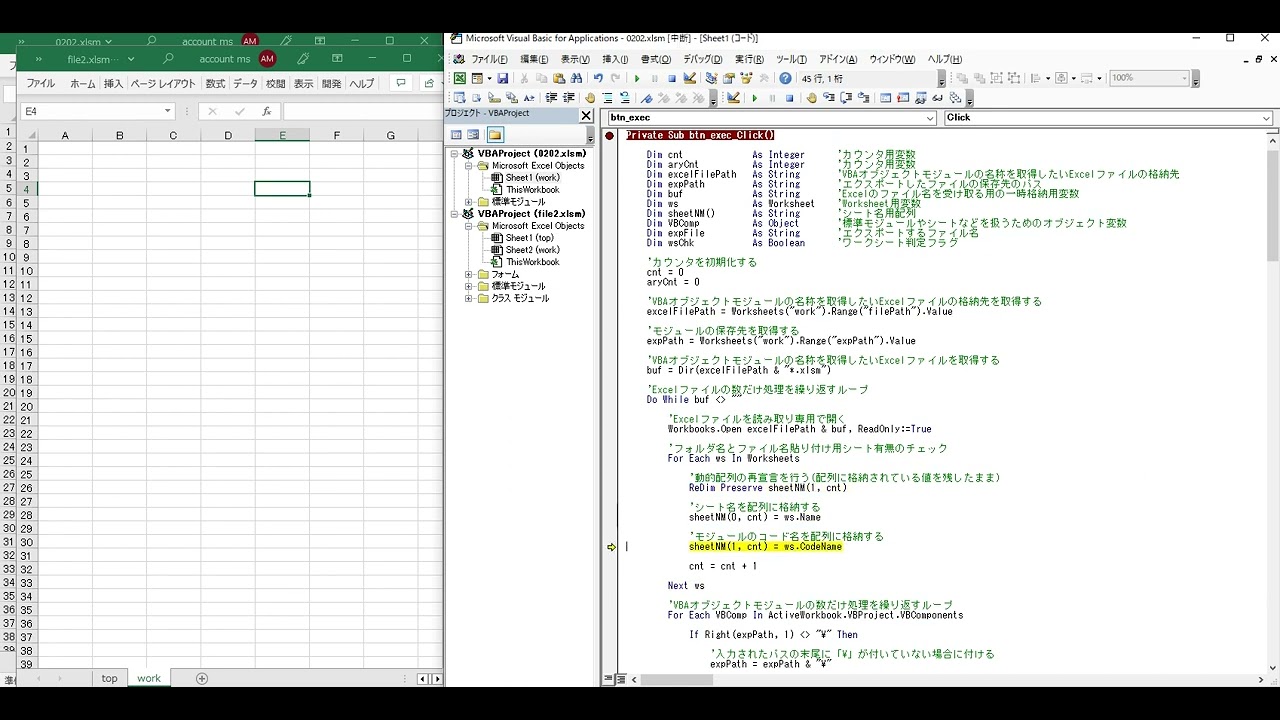Click the AM account avatar of file2.xlsm
1280x720 pixels.
point(267,59)
